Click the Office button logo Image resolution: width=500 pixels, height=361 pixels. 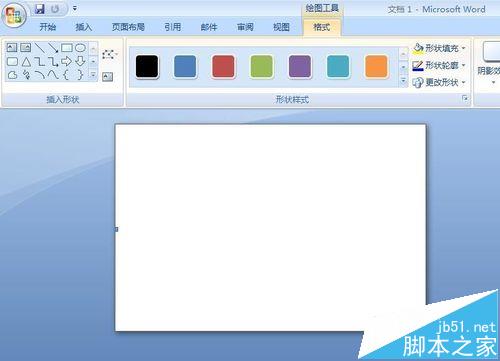14,15
